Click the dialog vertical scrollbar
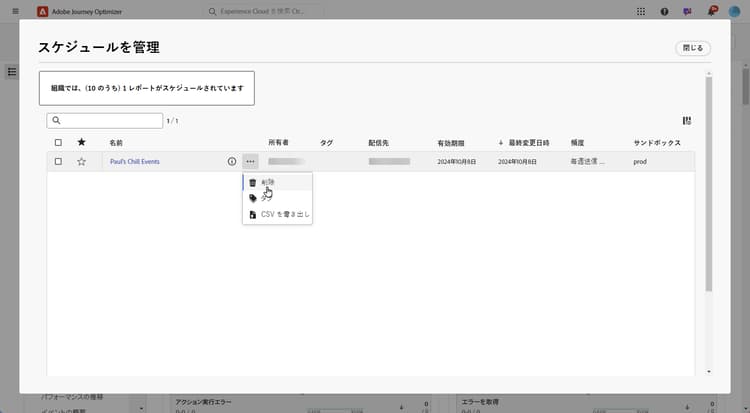The width and height of the screenshot is (750, 413). (x=709, y=184)
